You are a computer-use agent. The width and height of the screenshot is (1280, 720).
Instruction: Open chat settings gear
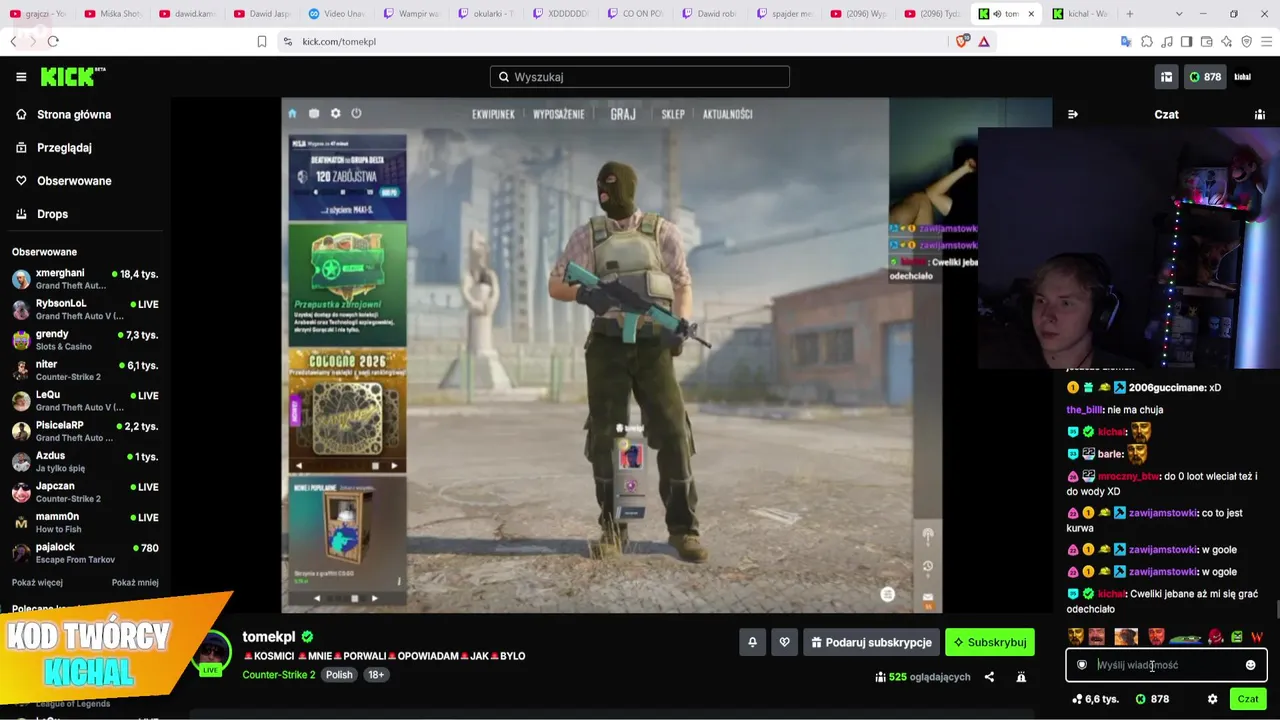pyautogui.click(x=1213, y=699)
